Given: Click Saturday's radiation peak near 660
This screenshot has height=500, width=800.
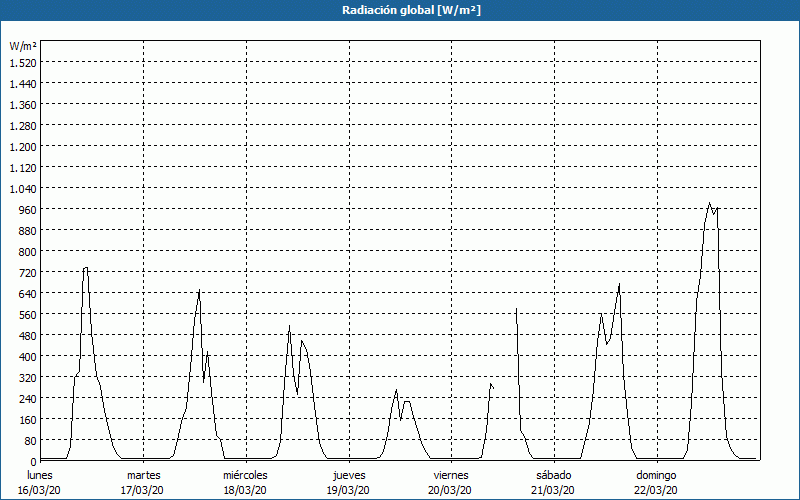Looking at the screenshot, I should [x=619, y=284].
